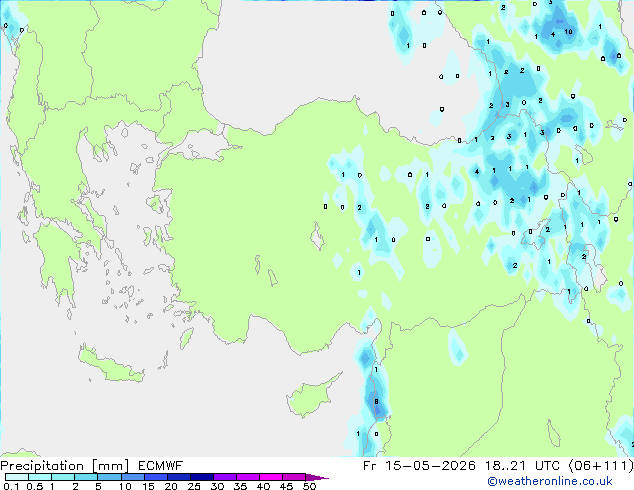Click the arrow tip beyond 50 mm

[x=317, y=477]
